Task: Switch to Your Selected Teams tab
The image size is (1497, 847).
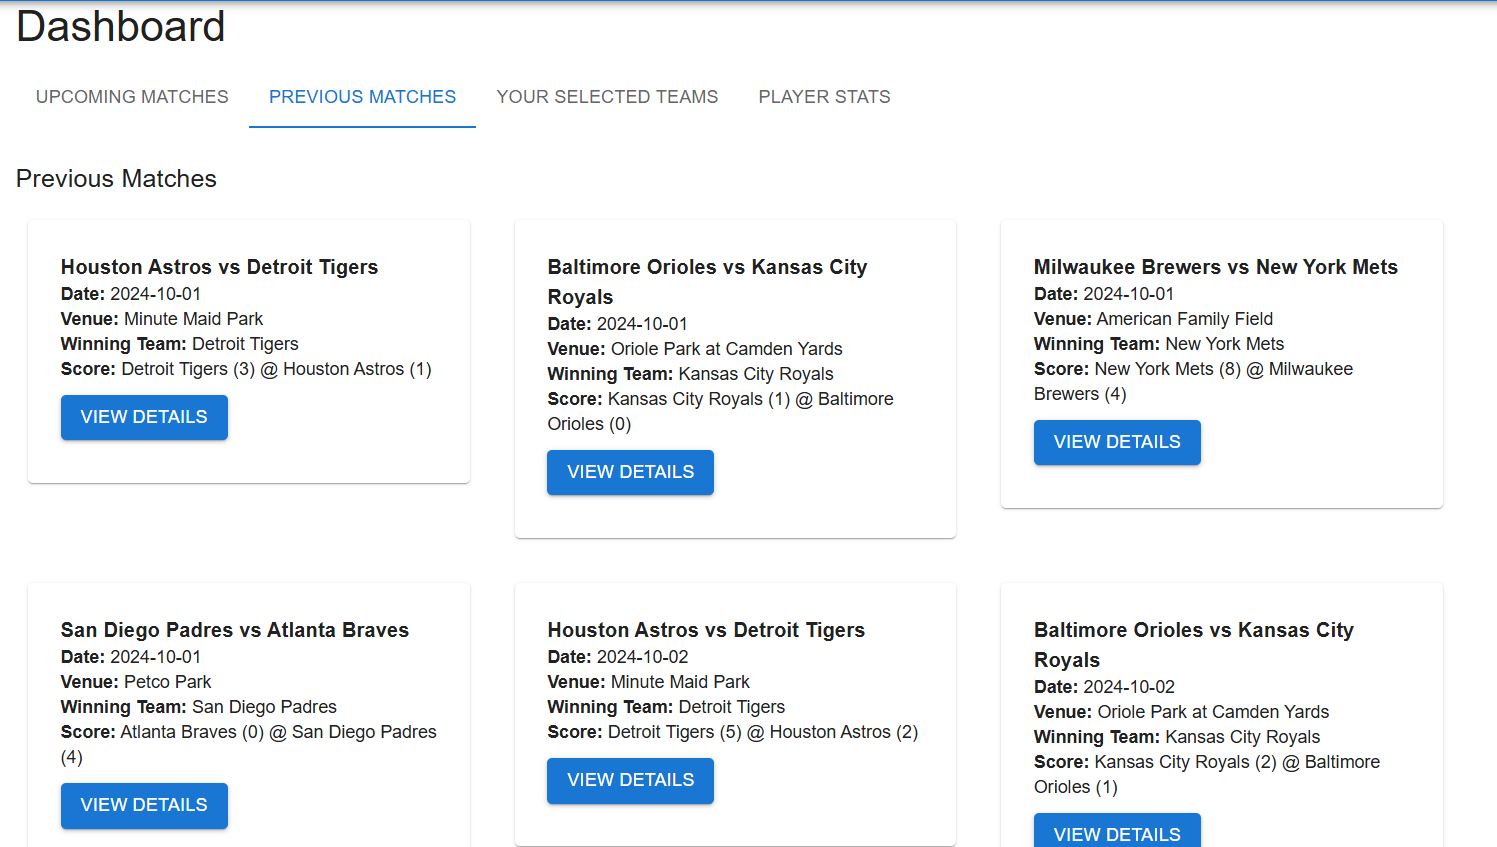Action: click(x=607, y=97)
